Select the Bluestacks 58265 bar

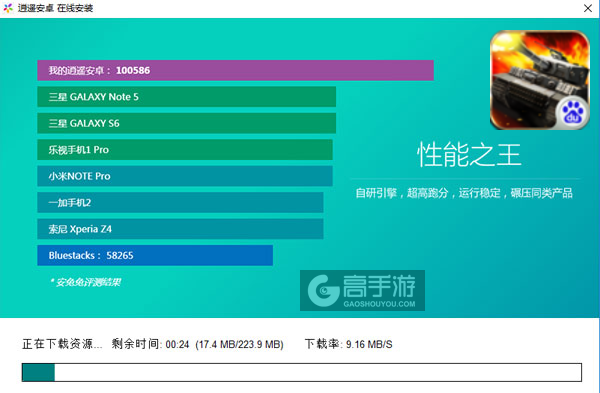[x=155, y=255]
